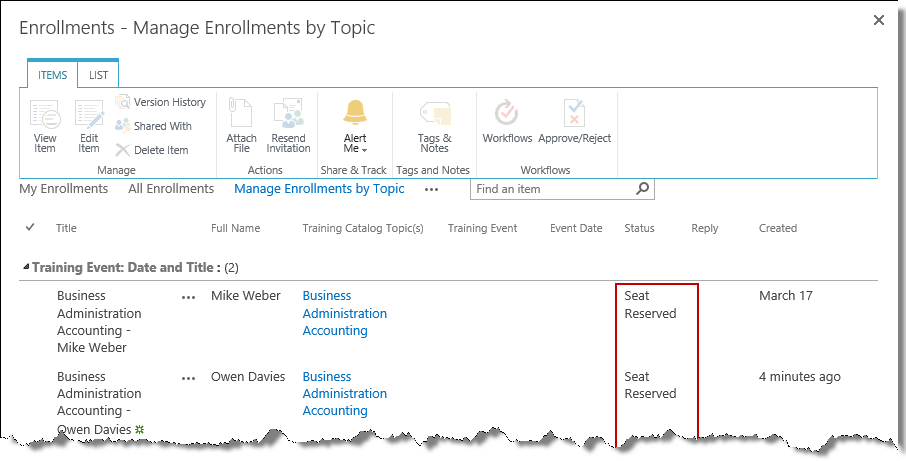The height and width of the screenshot is (461, 906).
Task: Sort by the Title column header
Action: tap(66, 228)
